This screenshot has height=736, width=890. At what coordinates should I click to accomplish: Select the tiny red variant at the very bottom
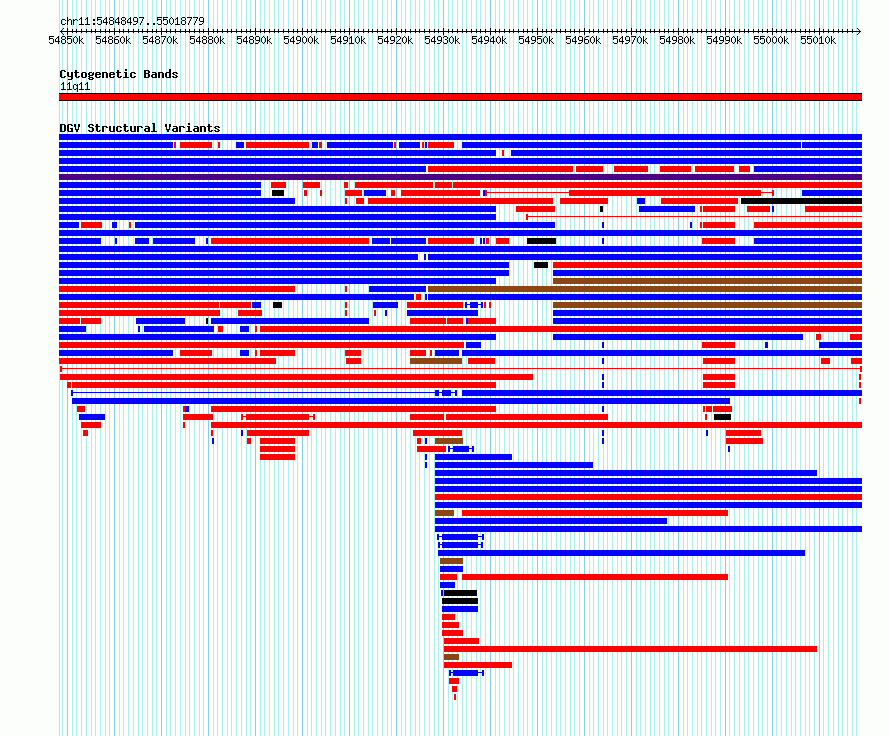click(455, 697)
